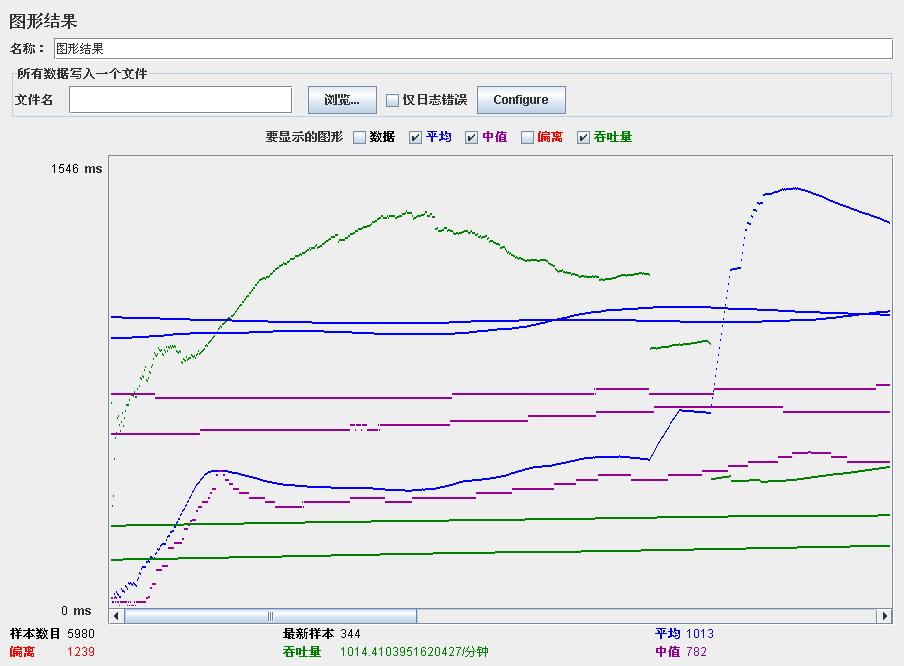904x666 pixels.
Task: Open the Configure dialog
Action: pos(521,100)
